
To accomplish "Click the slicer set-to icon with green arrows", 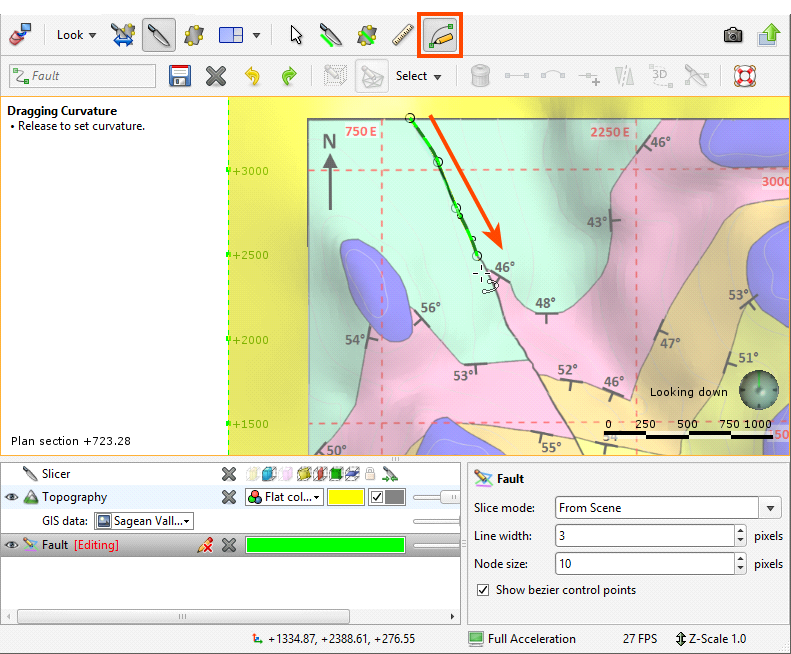I will pos(389,474).
